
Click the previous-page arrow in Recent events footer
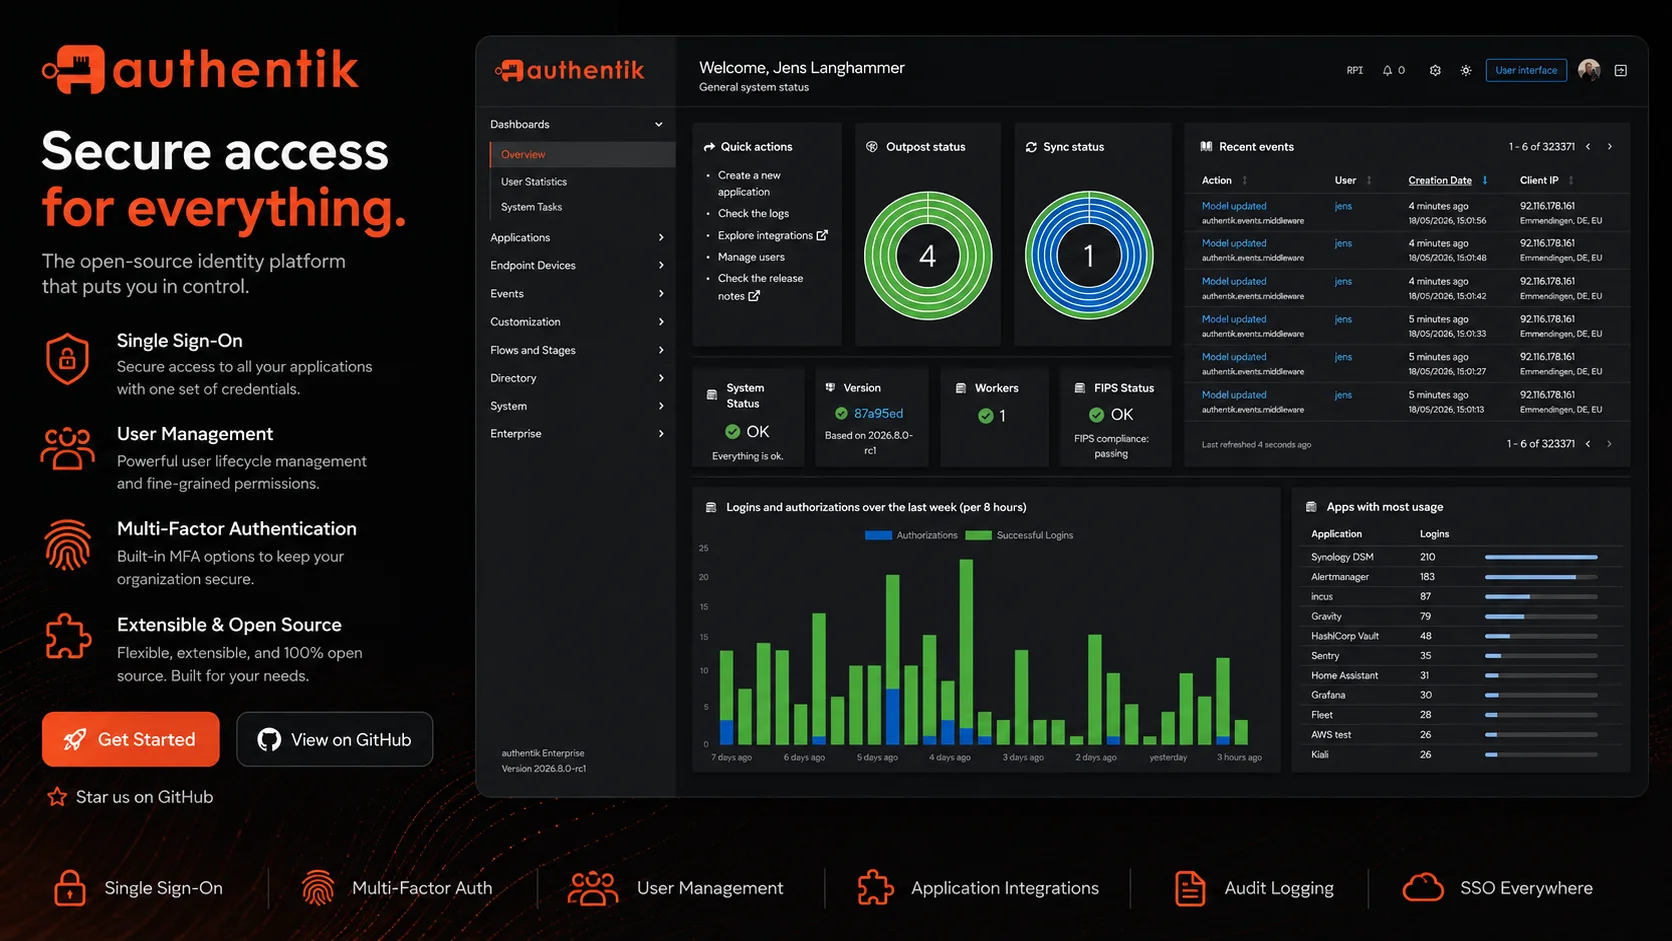click(1588, 444)
